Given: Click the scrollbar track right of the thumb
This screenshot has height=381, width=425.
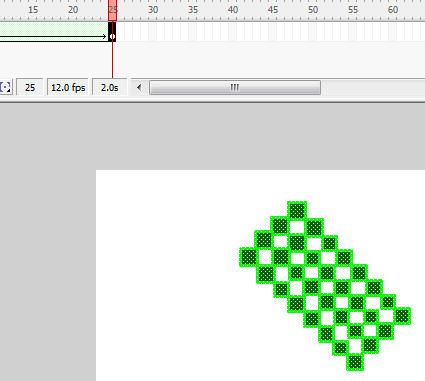Looking at the screenshot, I should click(x=373, y=88).
